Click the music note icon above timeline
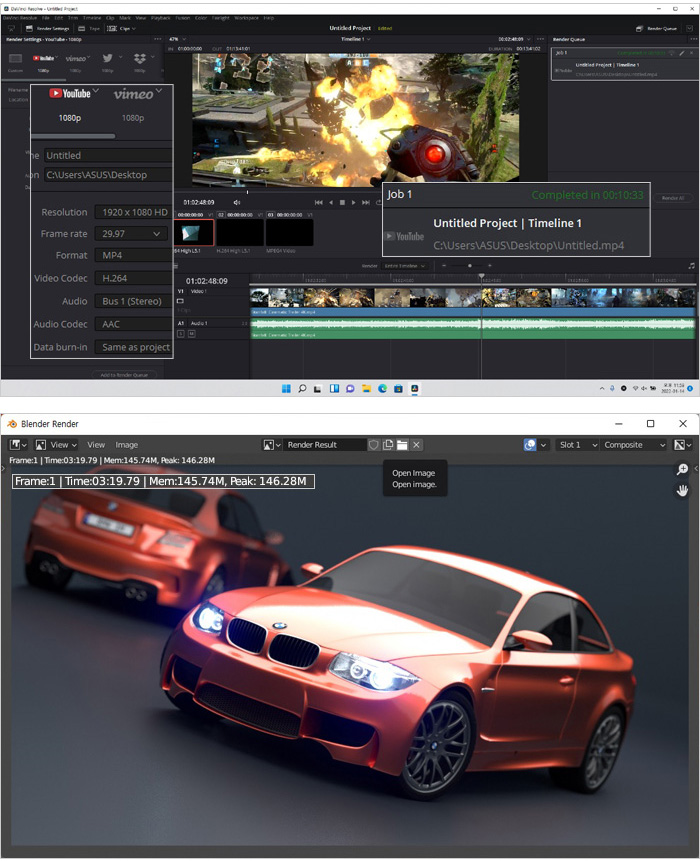 tap(691, 266)
